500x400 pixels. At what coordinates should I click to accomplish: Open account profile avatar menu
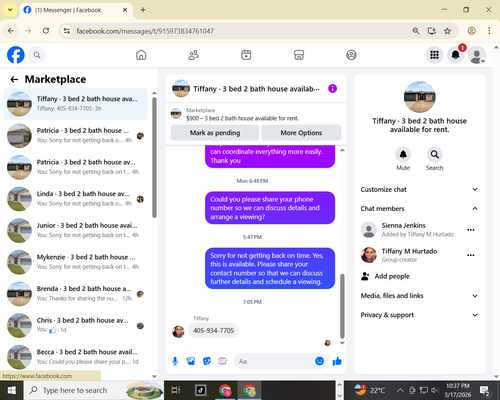click(x=477, y=55)
